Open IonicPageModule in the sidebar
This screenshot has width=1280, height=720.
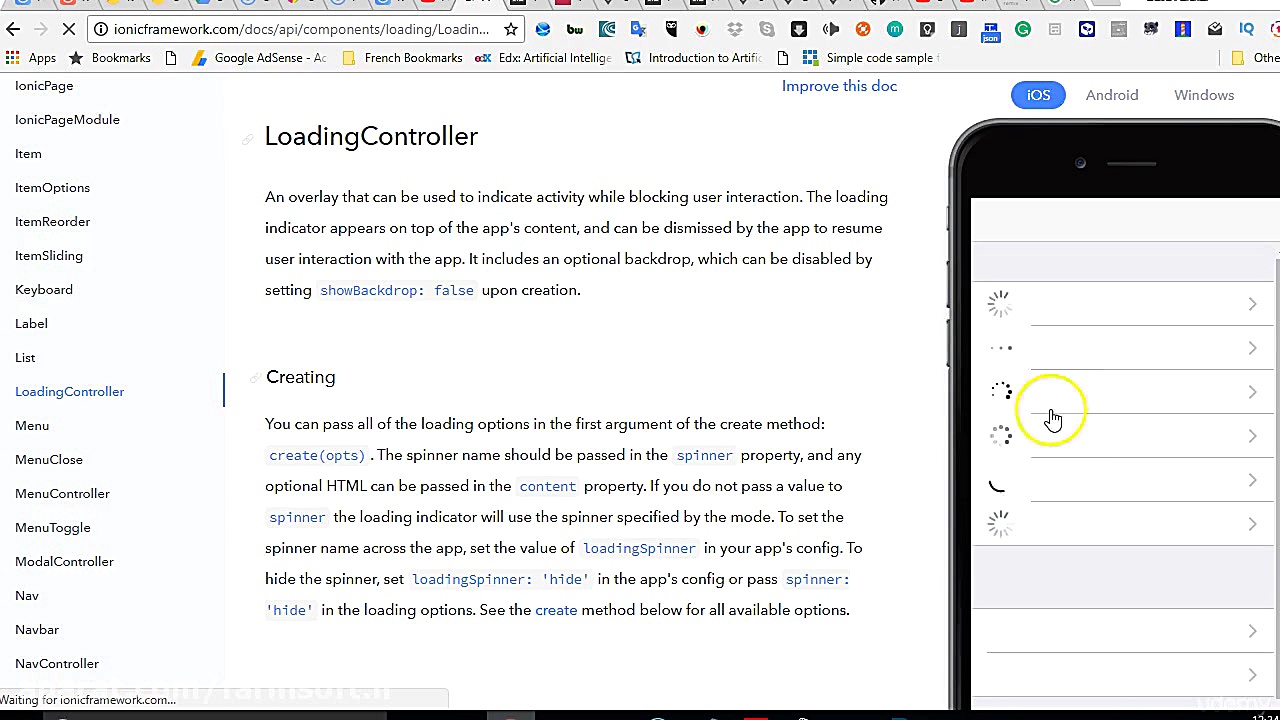pos(67,120)
